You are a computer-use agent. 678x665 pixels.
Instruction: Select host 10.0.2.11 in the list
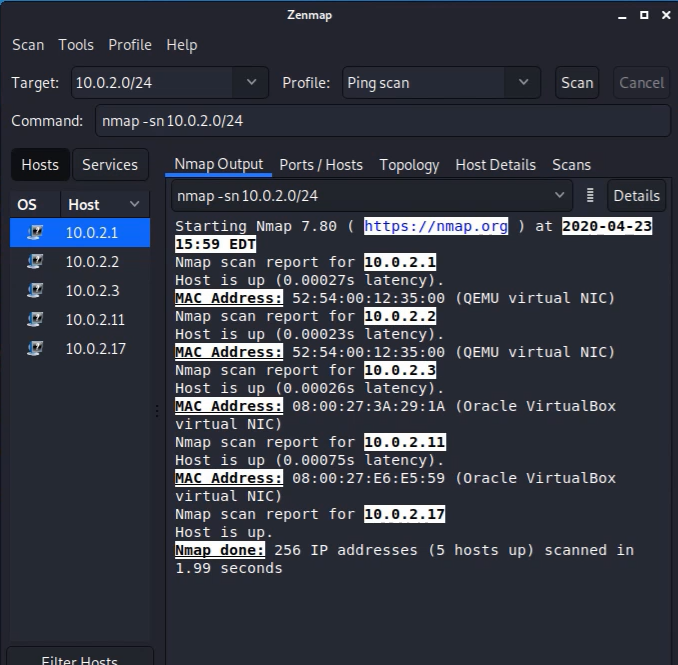pyautogui.click(x=80, y=320)
